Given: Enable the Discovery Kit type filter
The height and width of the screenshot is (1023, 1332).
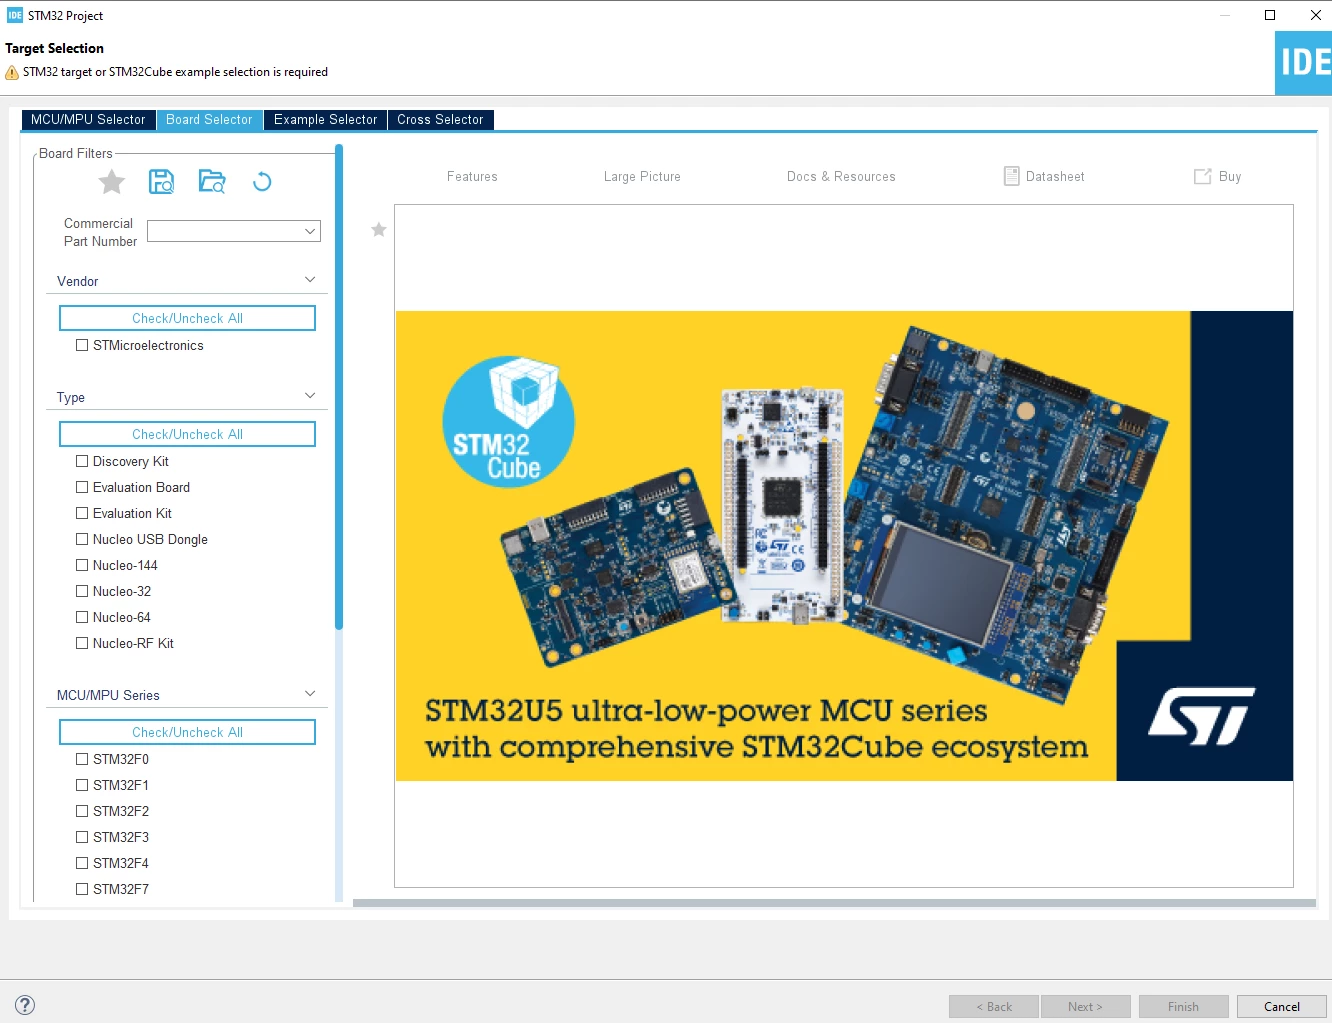Looking at the screenshot, I should 82,462.
